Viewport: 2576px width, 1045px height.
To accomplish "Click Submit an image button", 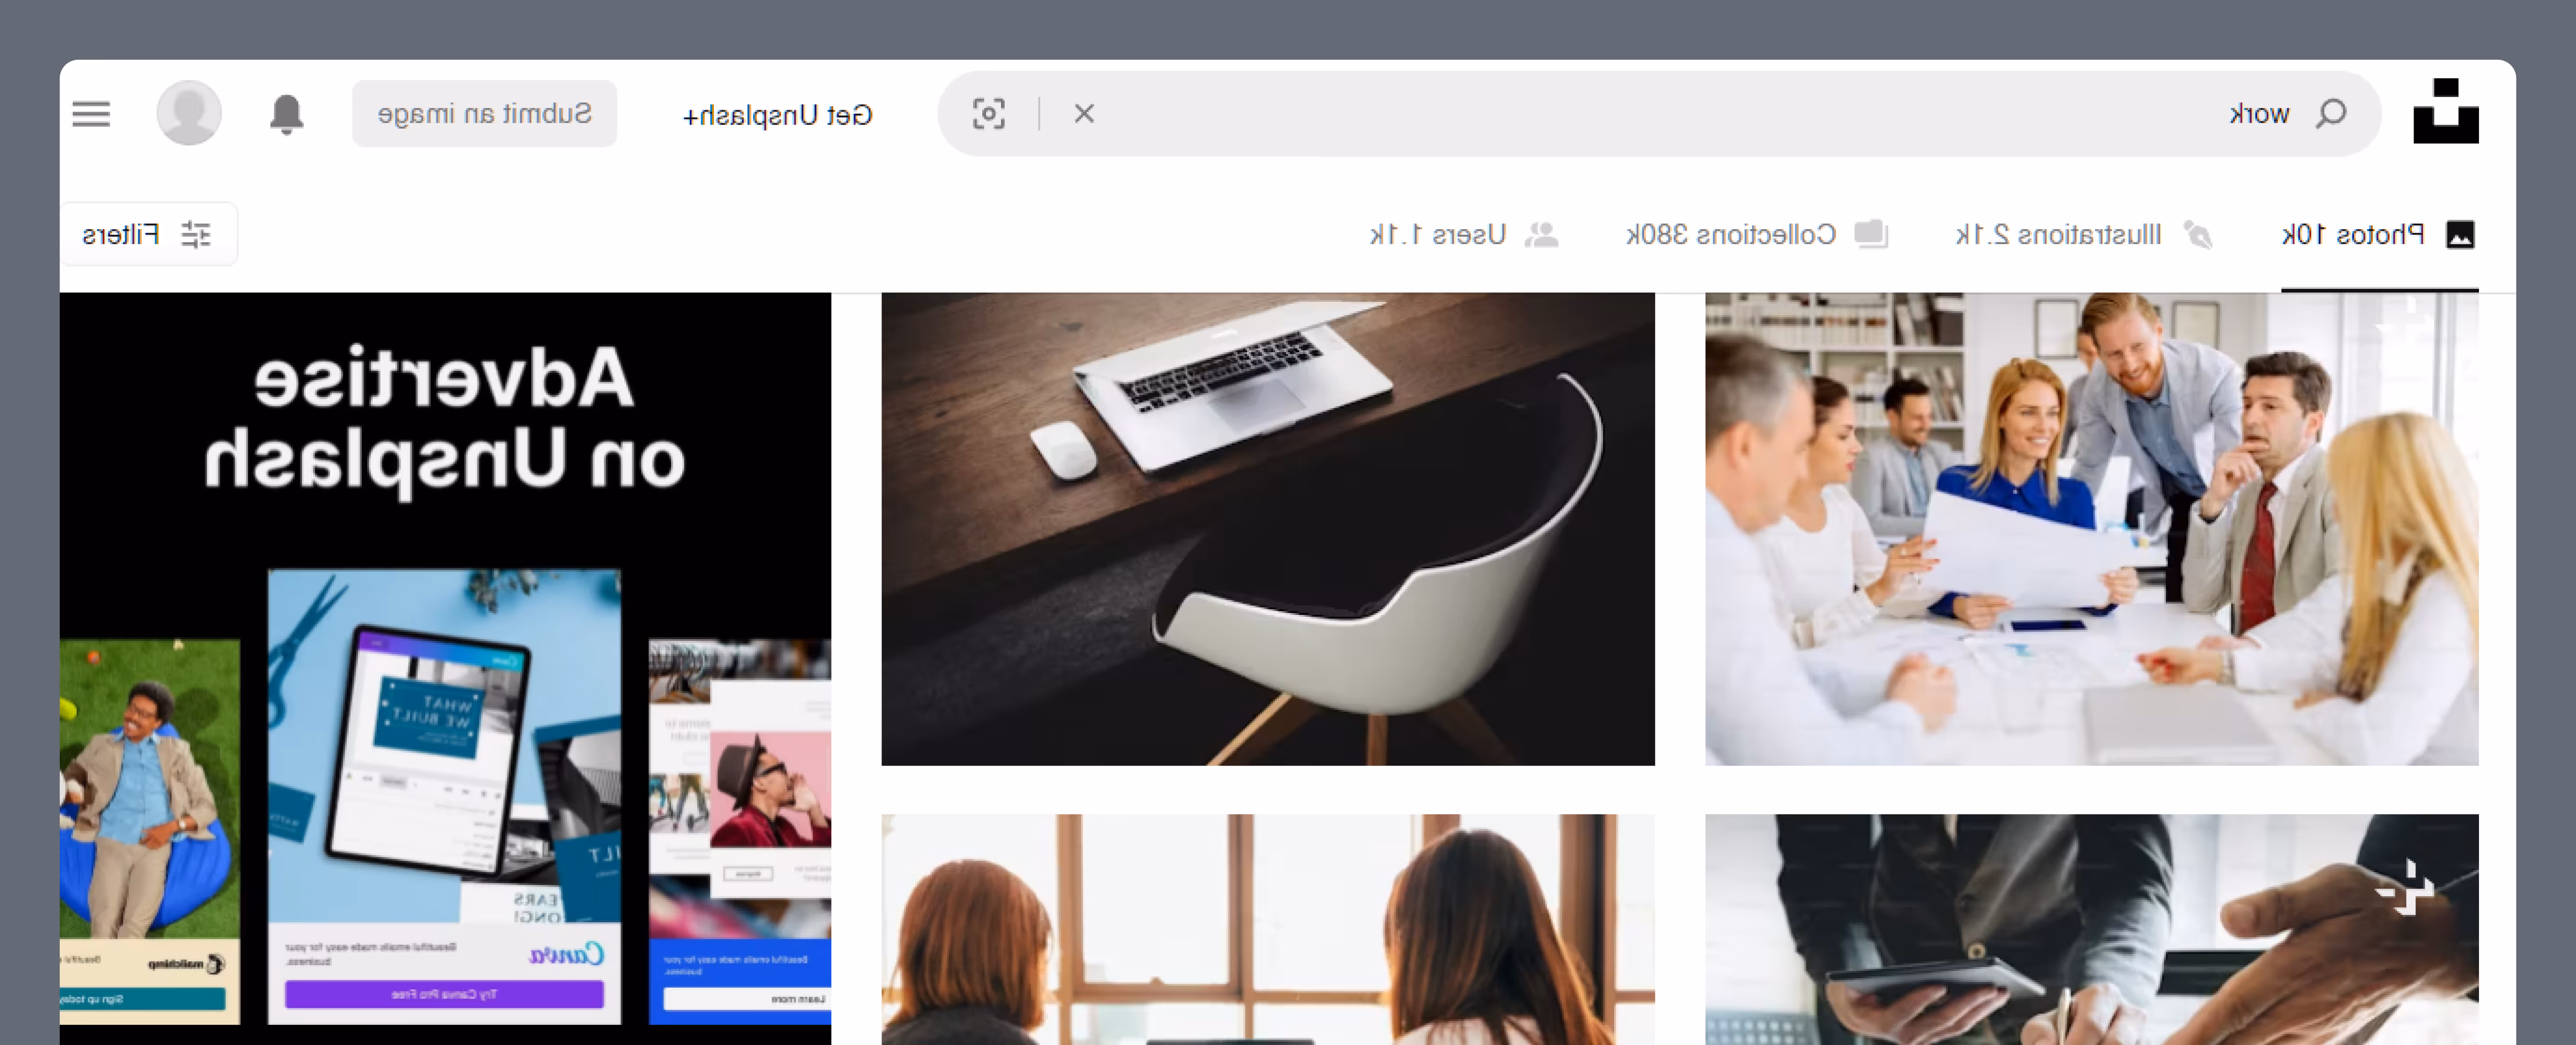I will 484,114.
